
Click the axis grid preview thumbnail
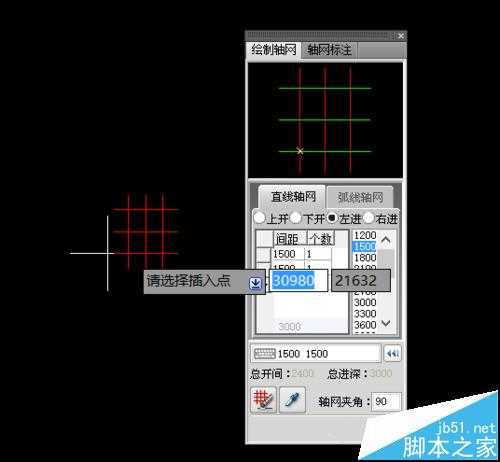tap(325, 120)
